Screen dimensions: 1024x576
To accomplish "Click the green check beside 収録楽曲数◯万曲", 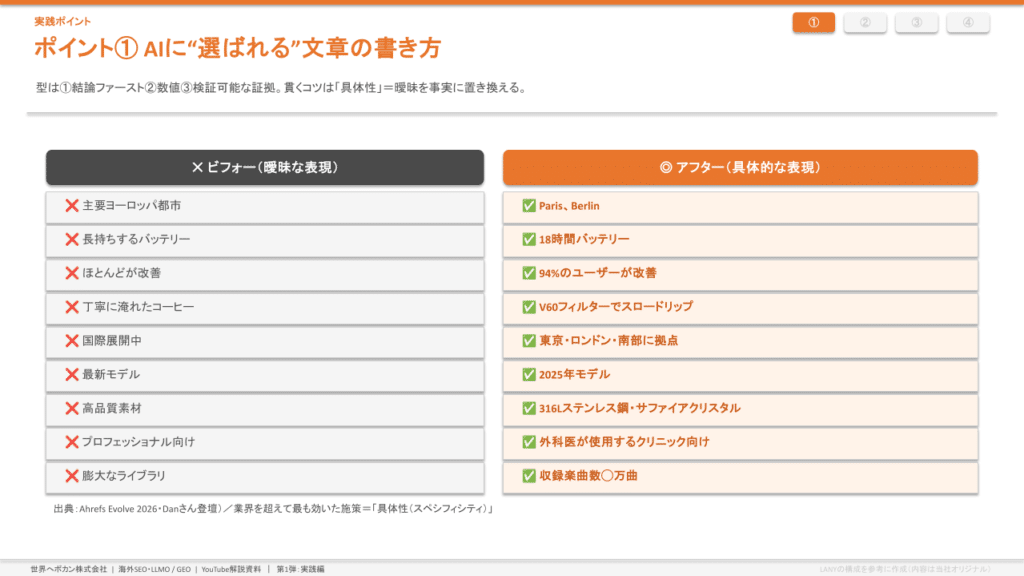I will [x=529, y=476].
